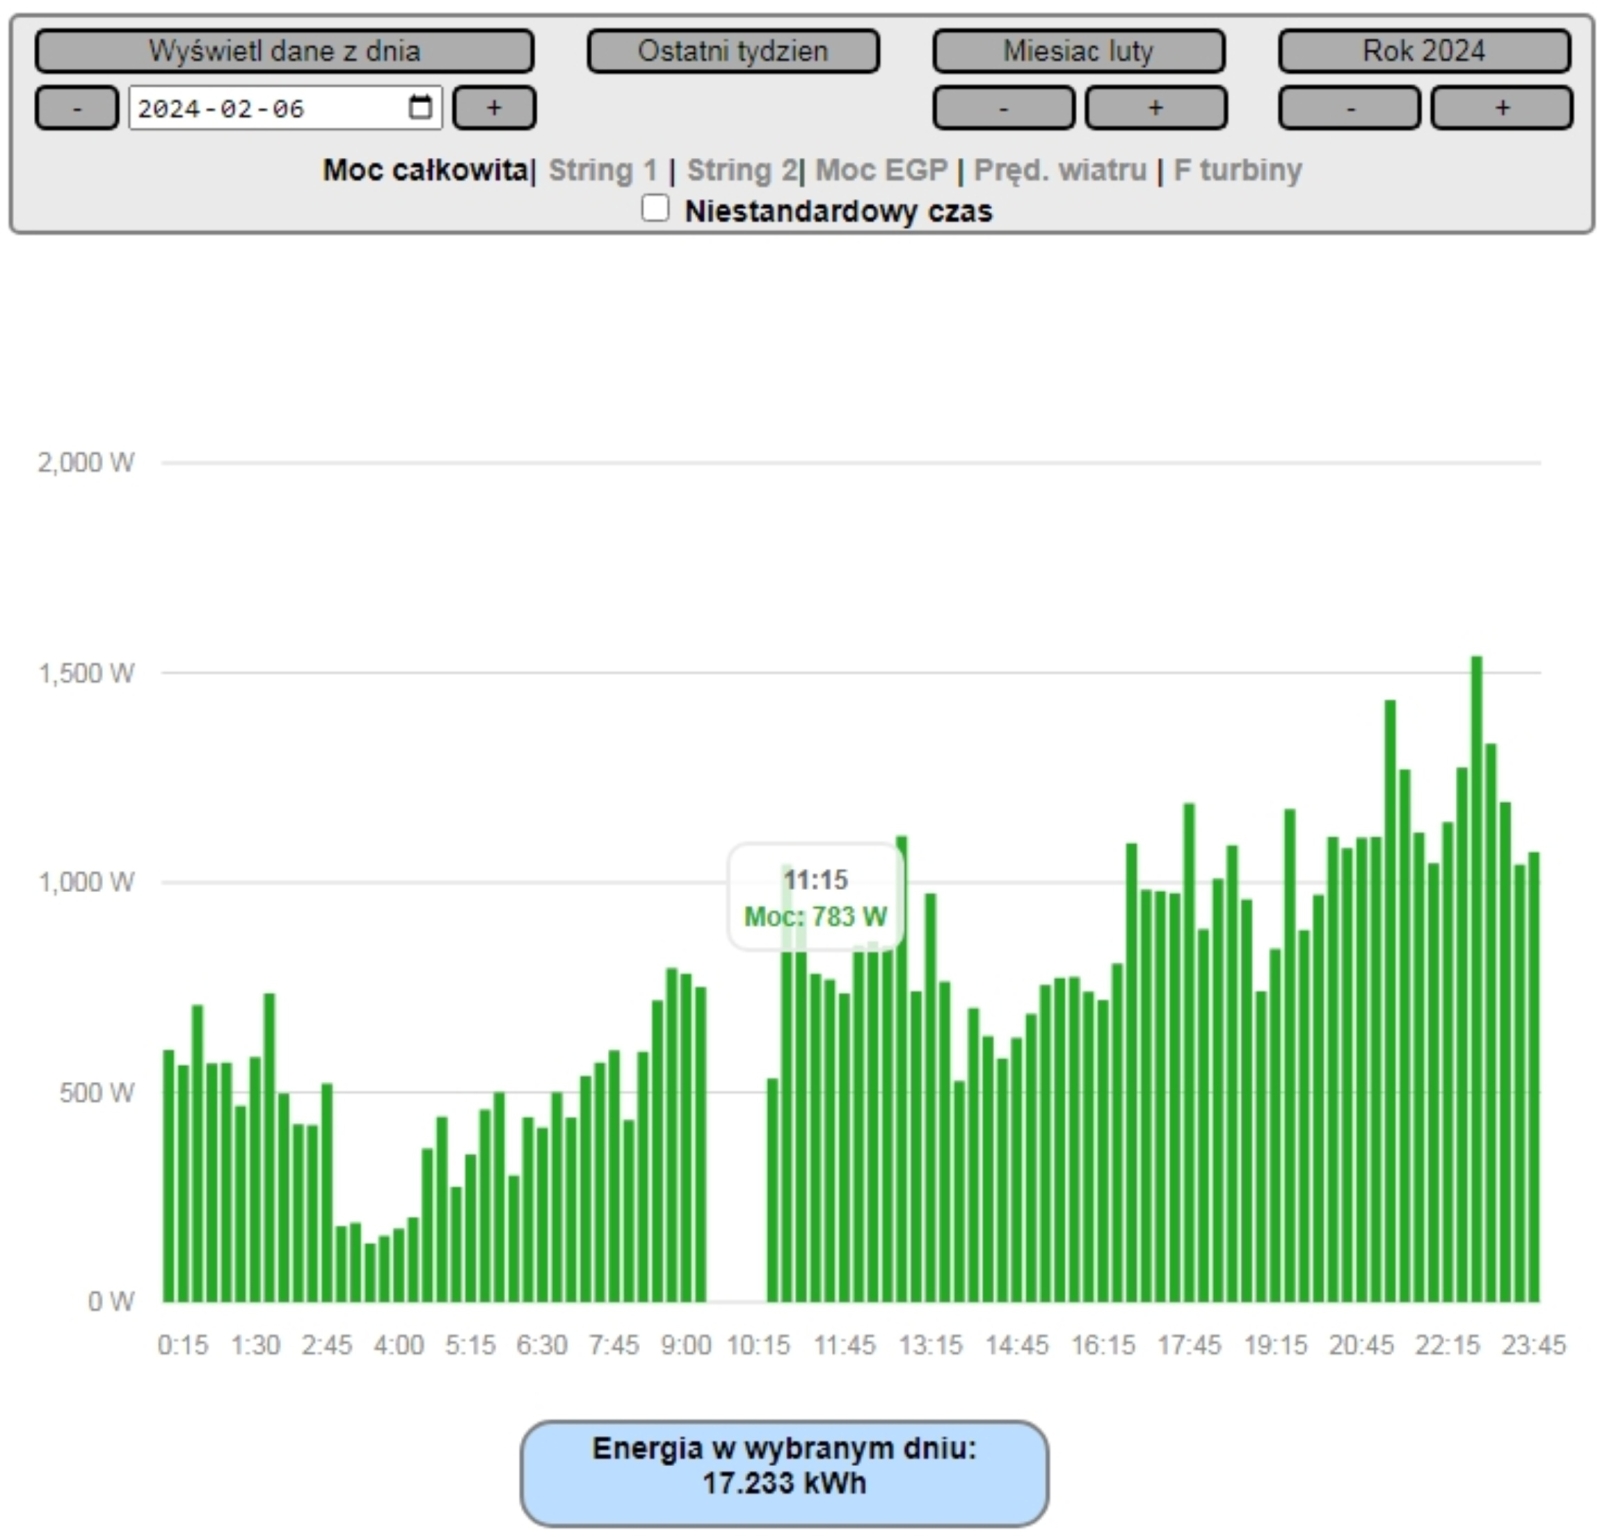1600x1537 pixels.
Task: Select the Moc całkowita tab
Action: coord(424,170)
